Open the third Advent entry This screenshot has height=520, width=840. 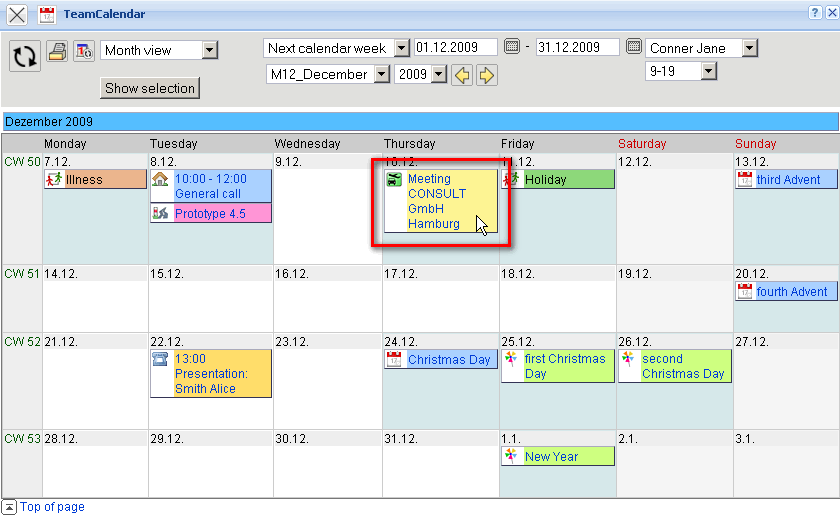tap(787, 179)
